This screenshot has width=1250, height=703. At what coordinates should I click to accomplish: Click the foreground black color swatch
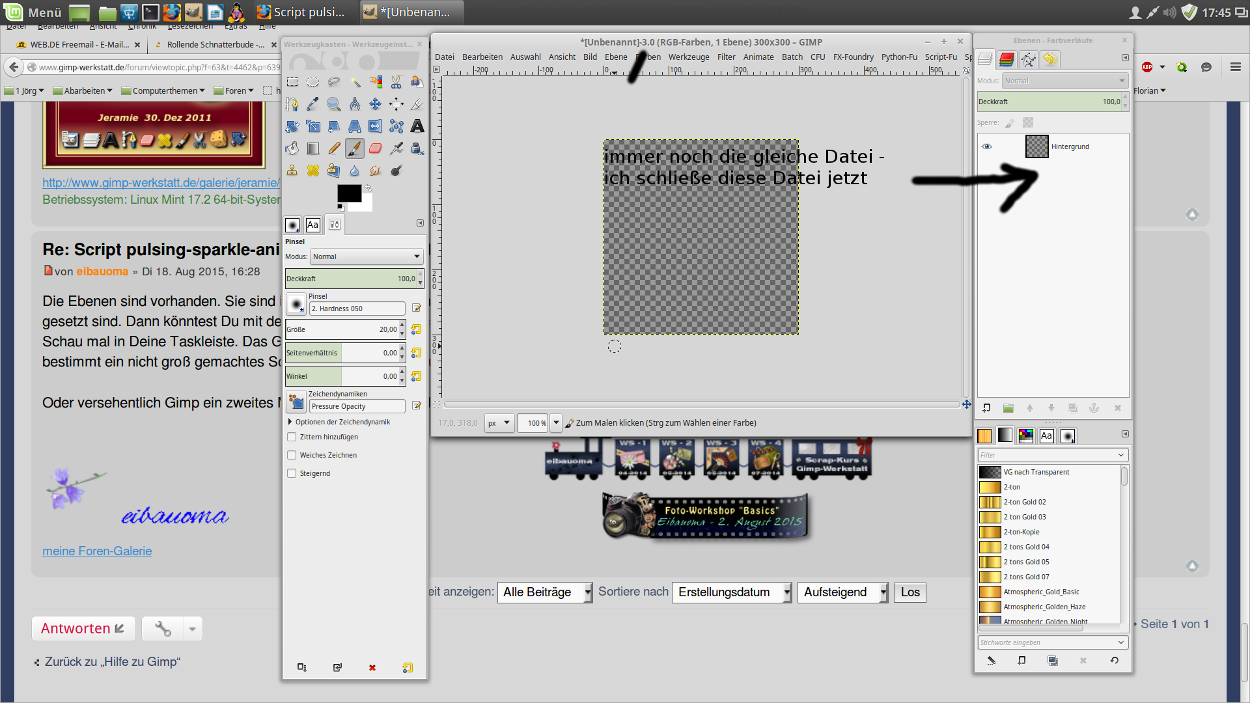tap(350, 193)
